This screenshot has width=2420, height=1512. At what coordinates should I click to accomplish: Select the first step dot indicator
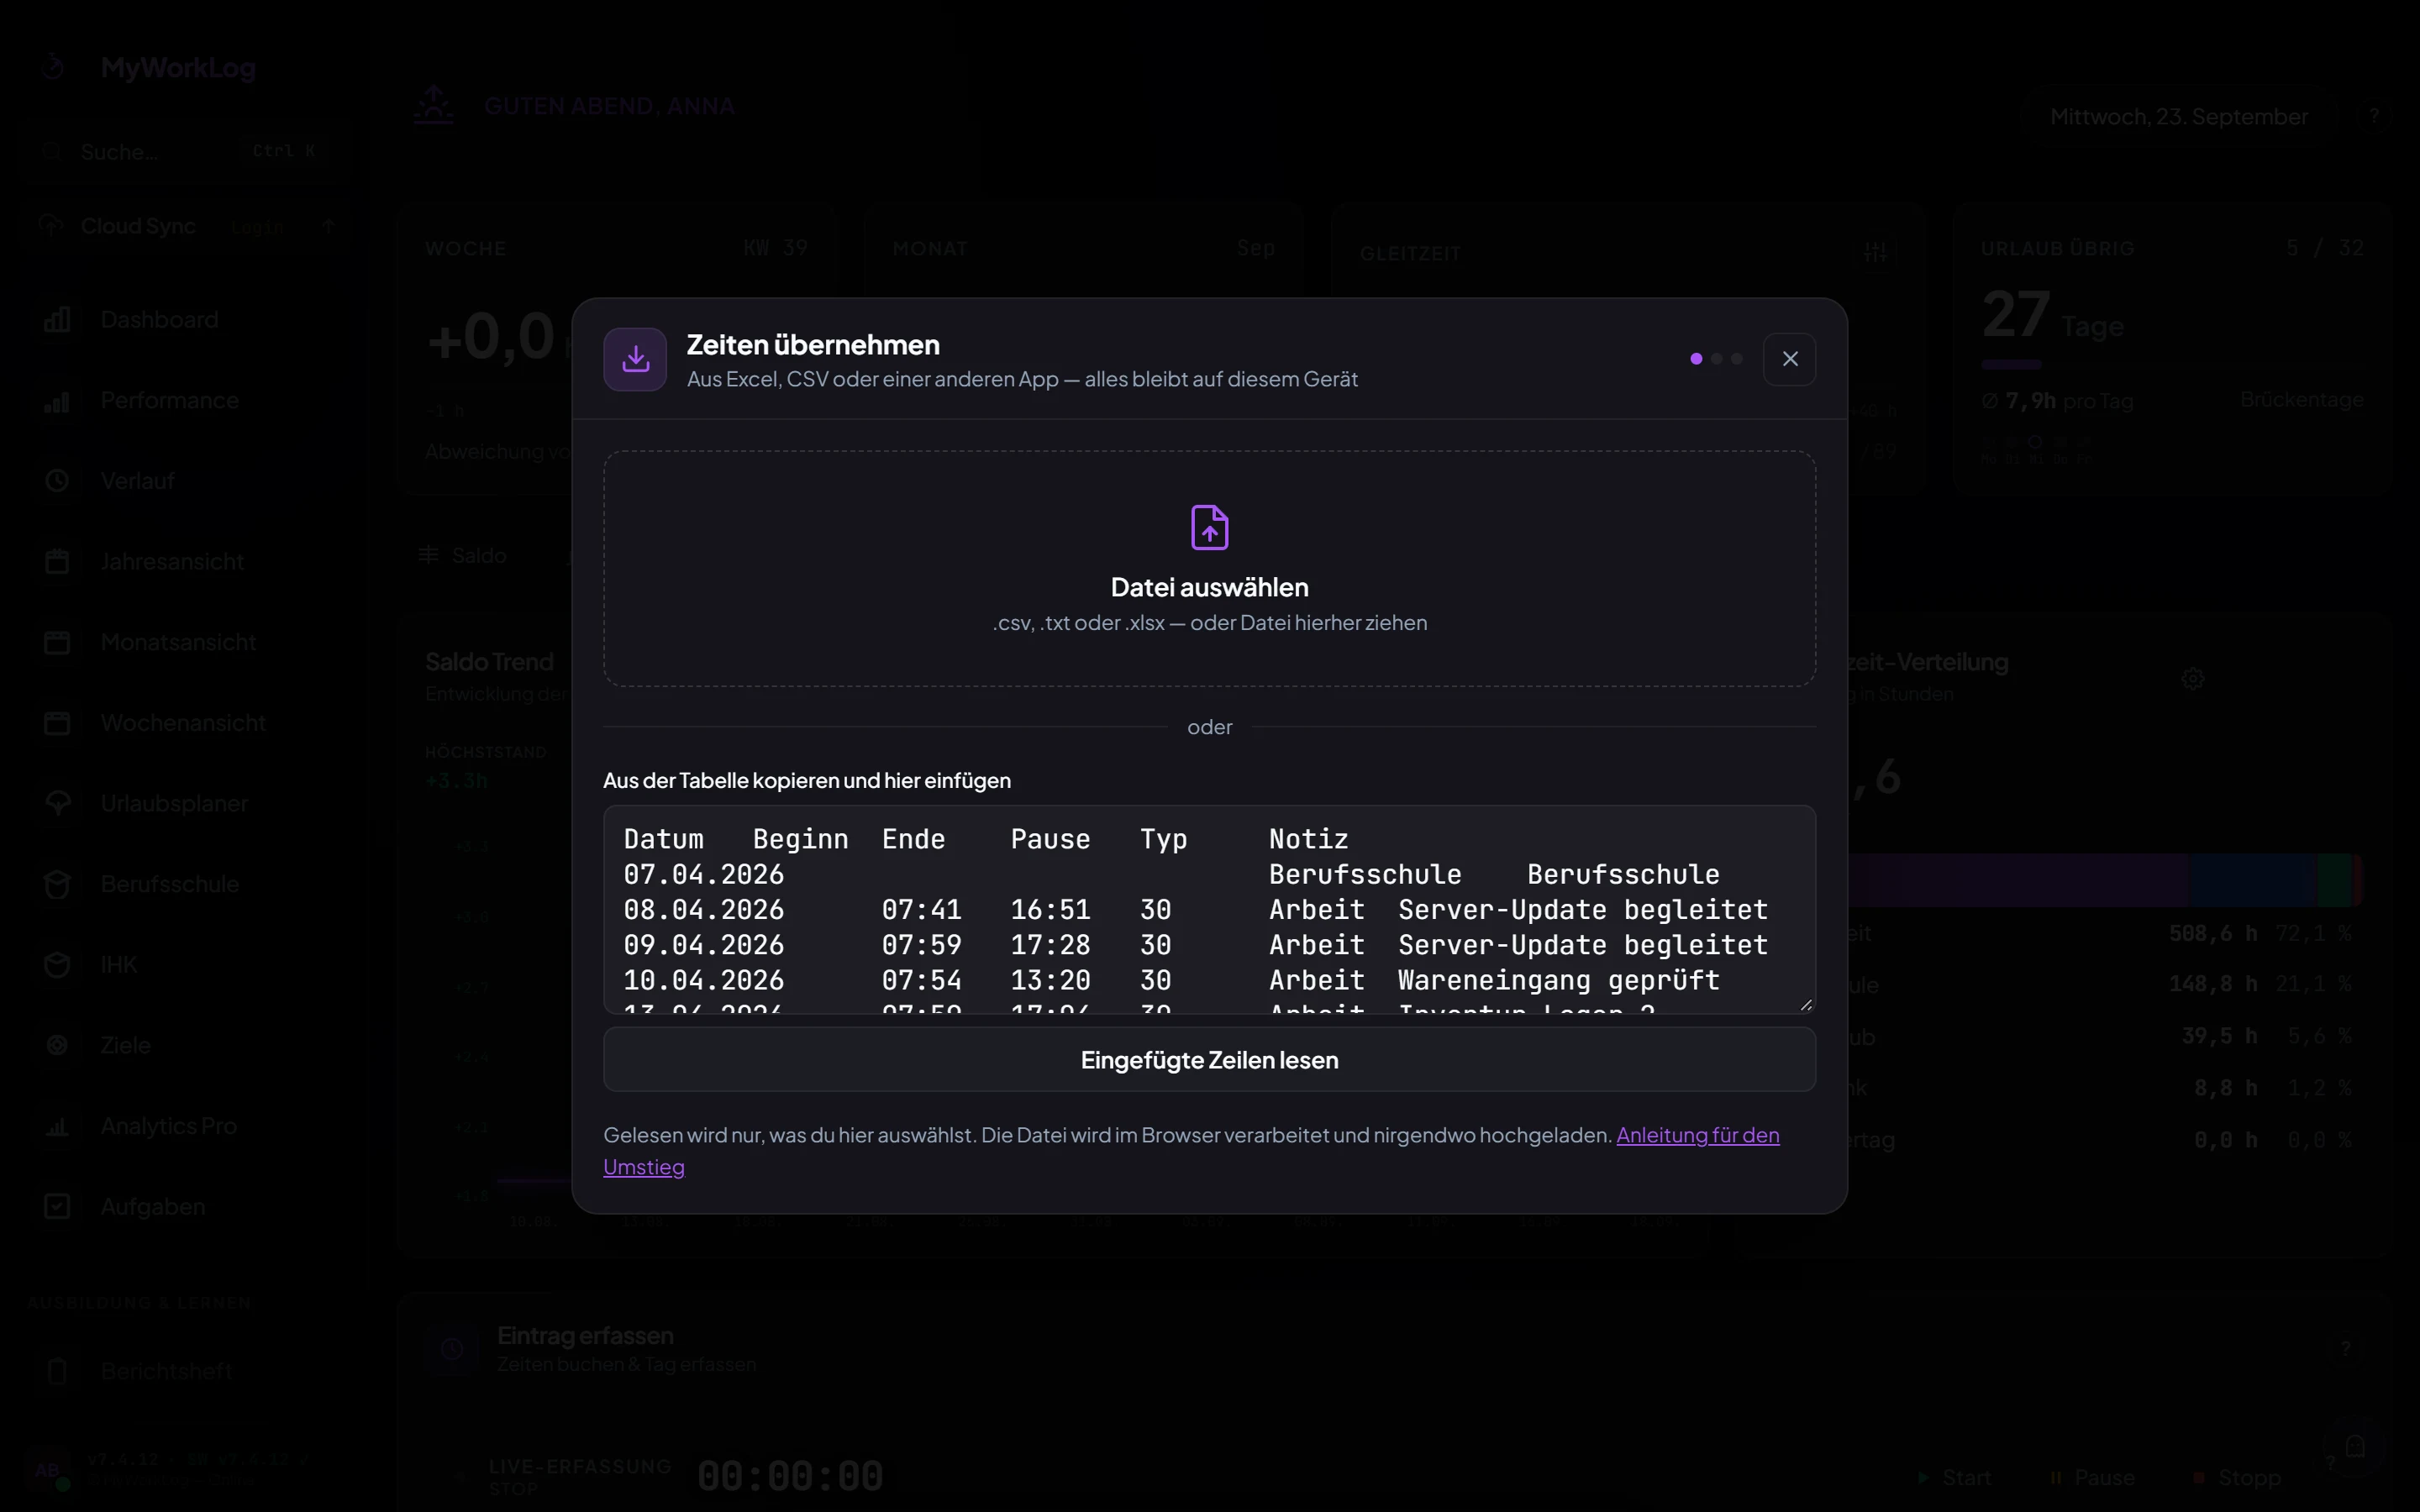click(1696, 359)
